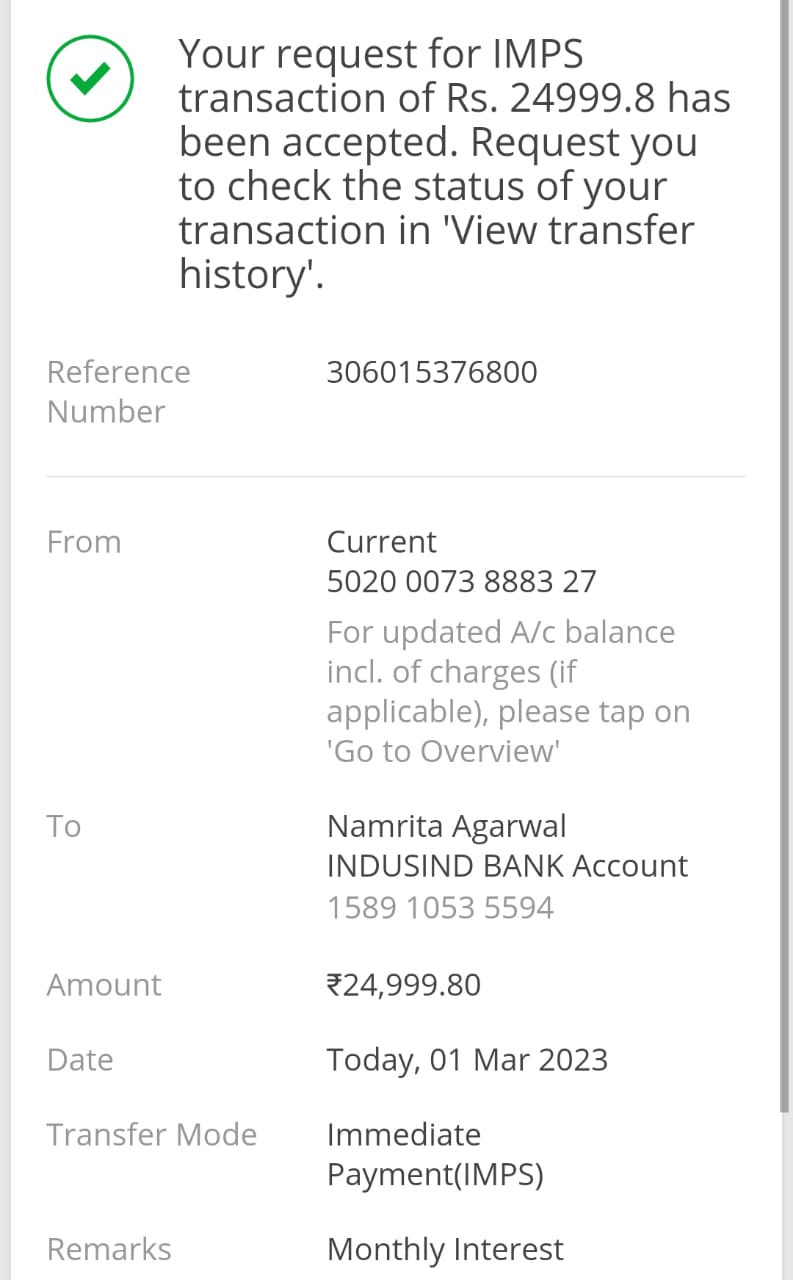Click the Monthly Interest remarks text
793x1280 pixels.
[x=445, y=1249]
